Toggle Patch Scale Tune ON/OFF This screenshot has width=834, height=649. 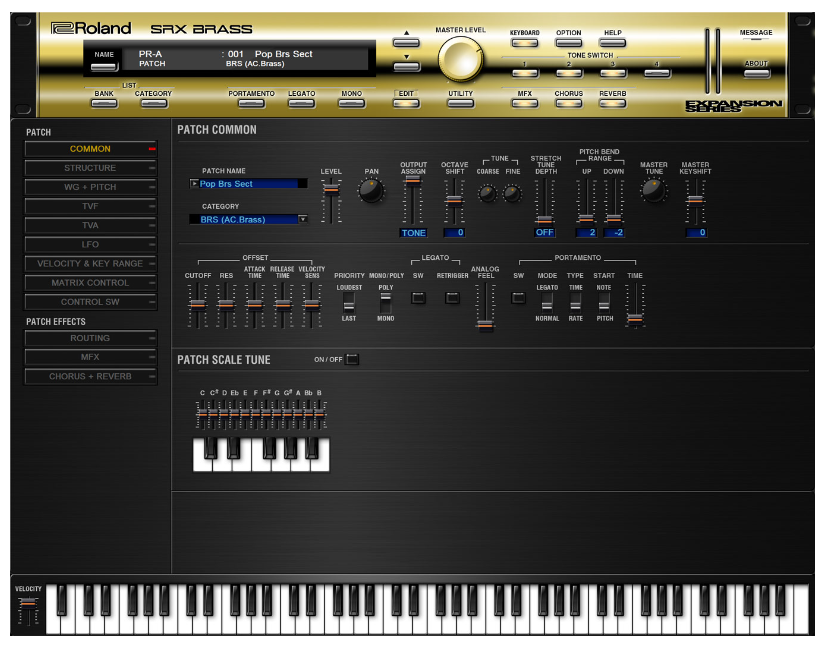(352, 360)
